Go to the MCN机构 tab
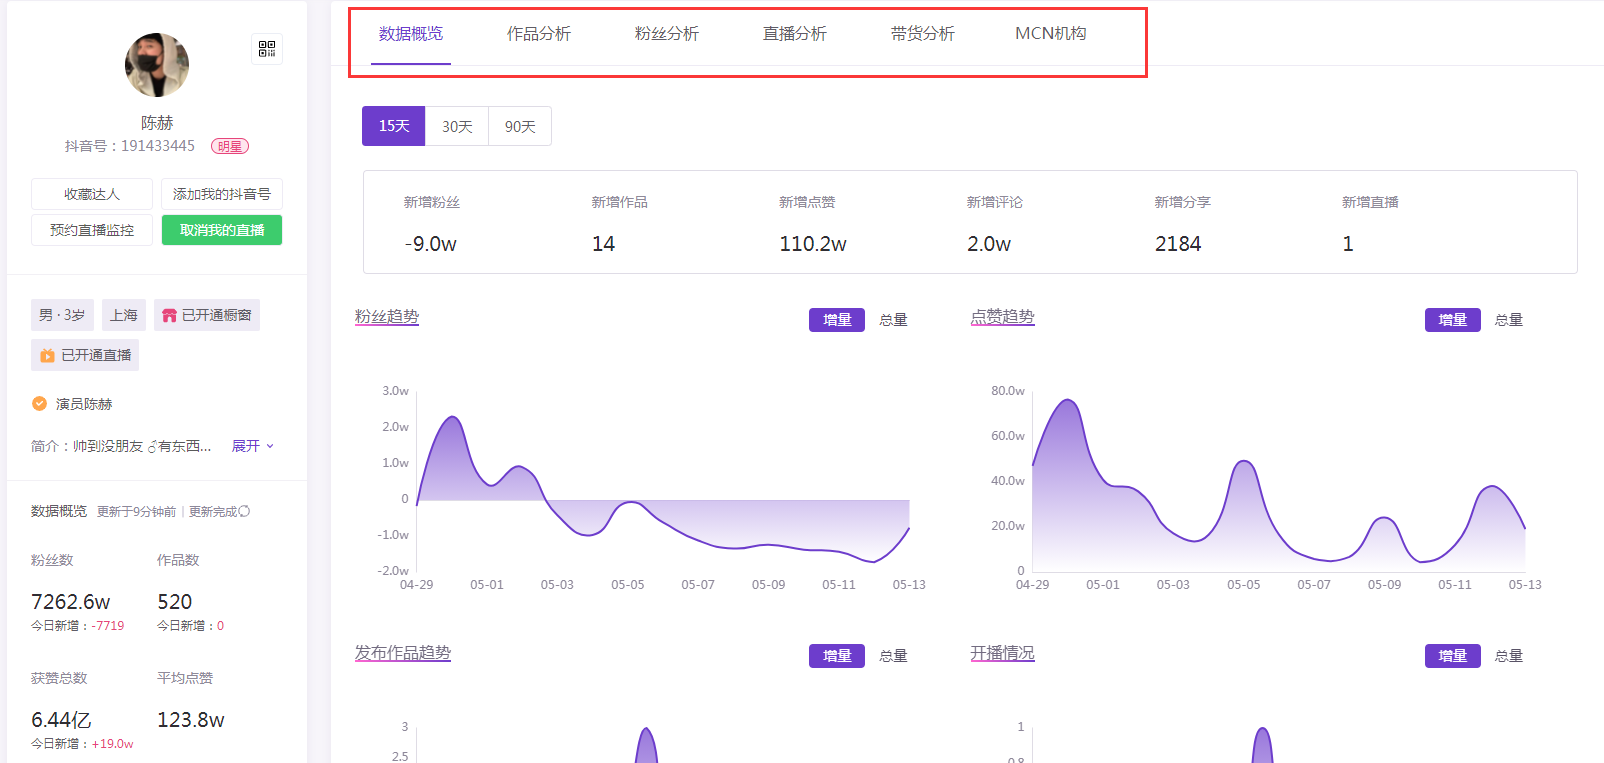This screenshot has width=1604, height=763. point(1051,34)
